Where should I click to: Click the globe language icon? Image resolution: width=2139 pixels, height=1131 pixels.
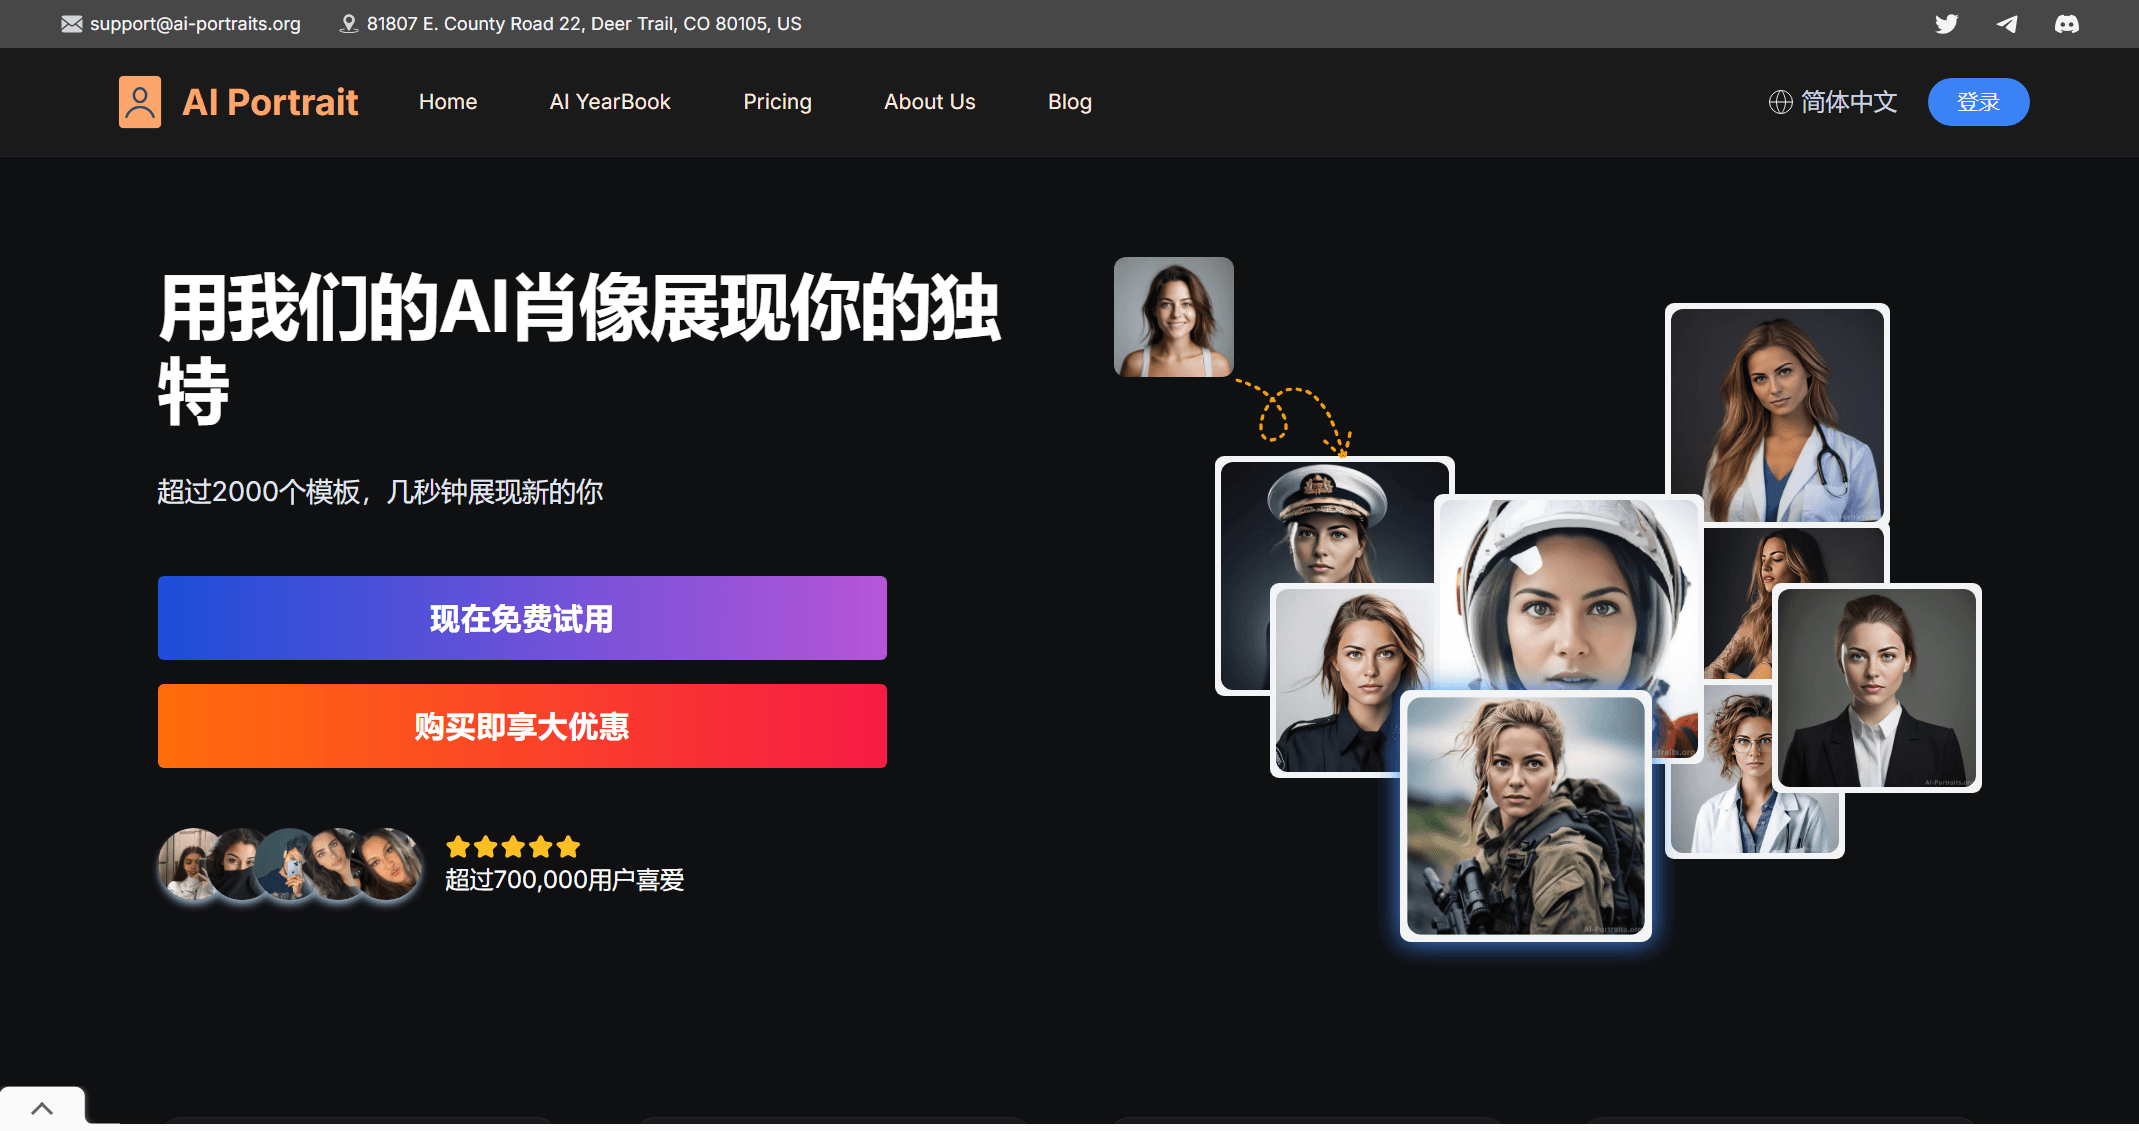[1780, 102]
